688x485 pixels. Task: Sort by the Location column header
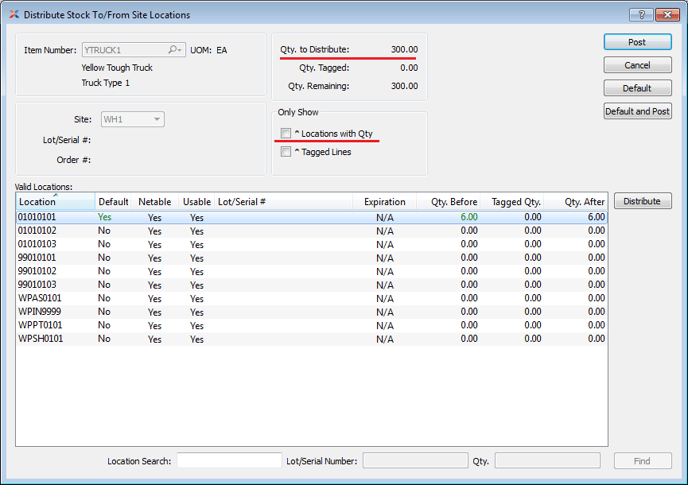(x=55, y=202)
